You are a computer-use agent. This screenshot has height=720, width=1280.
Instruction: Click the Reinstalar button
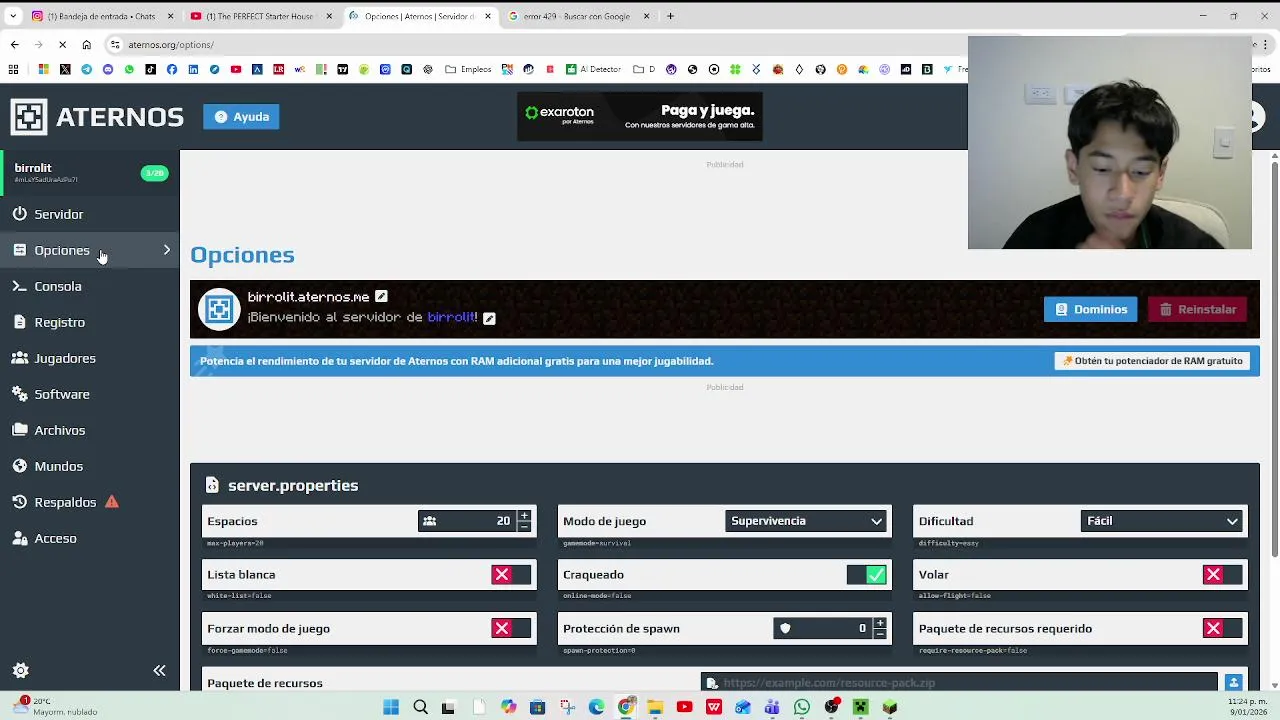(x=1198, y=310)
